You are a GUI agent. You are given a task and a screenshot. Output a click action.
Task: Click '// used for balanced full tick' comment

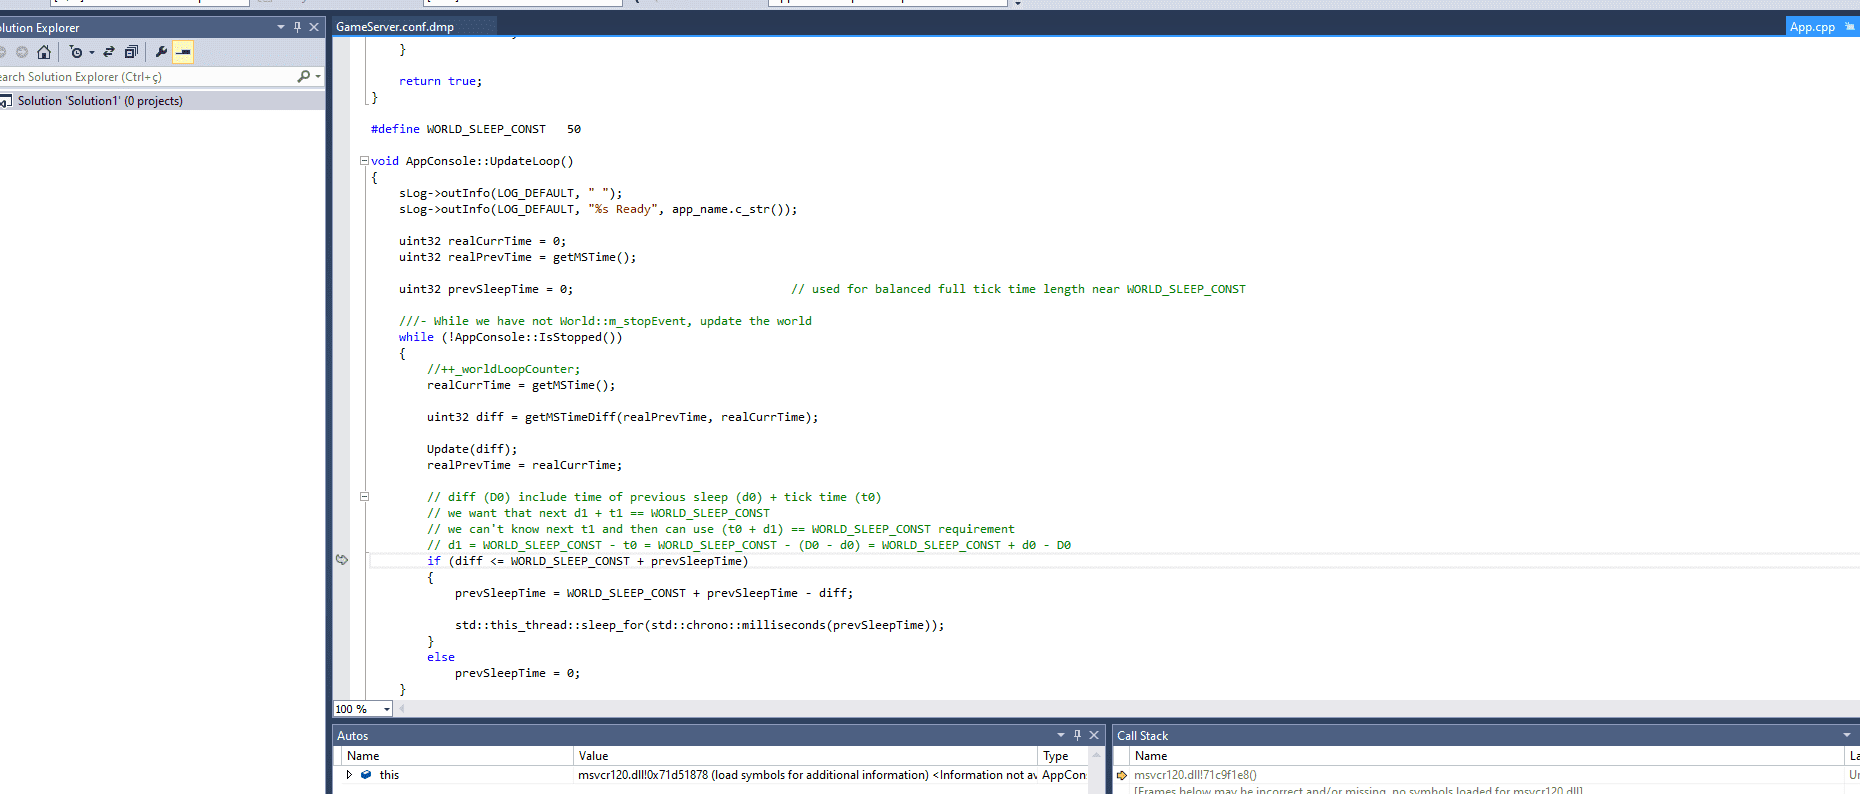(x=1018, y=289)
